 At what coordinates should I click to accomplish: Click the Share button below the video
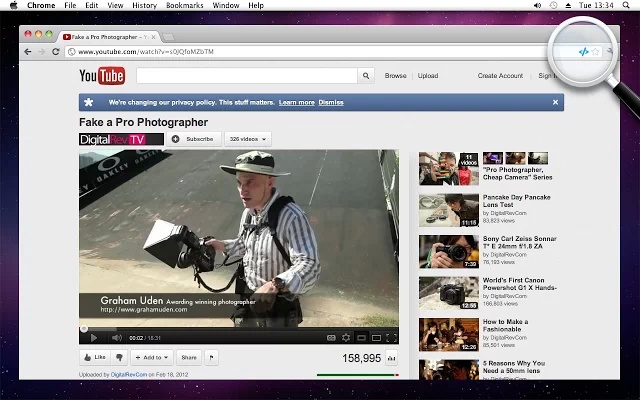coord(189,358)
